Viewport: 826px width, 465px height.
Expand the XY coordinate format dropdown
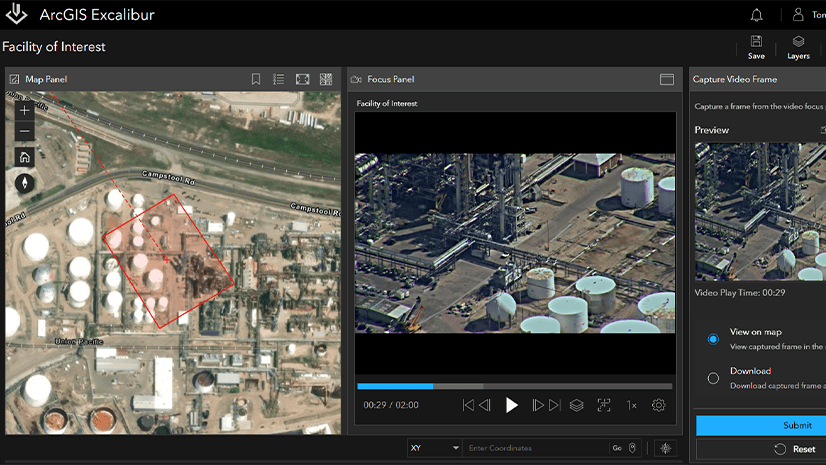[435, 448]
